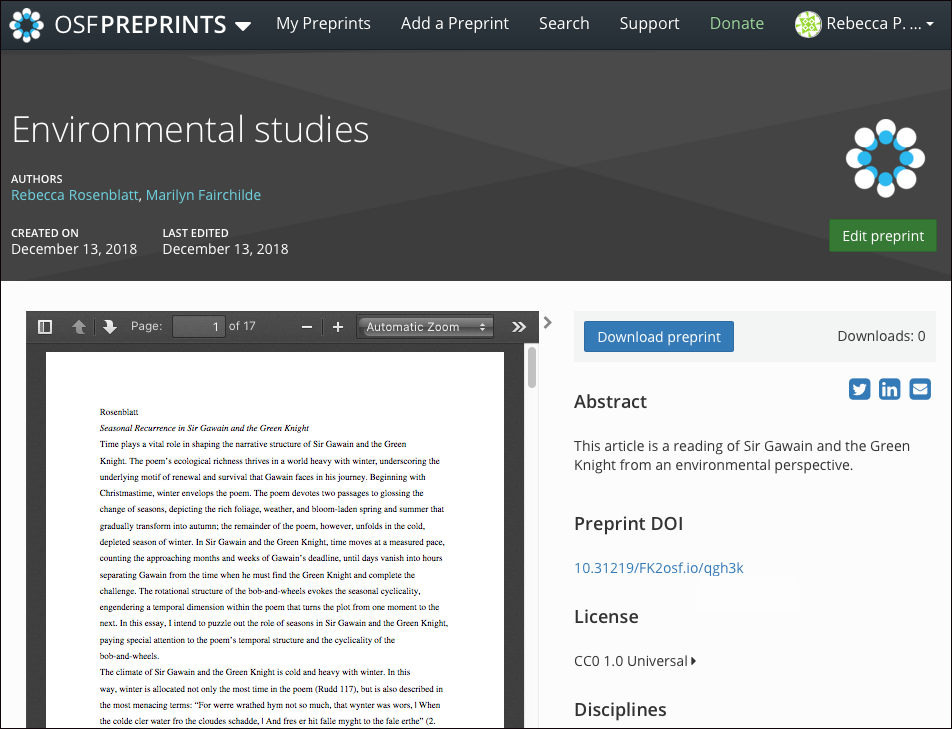Click the Edit preprint button
Screen dimensions: 952x729
882,235
